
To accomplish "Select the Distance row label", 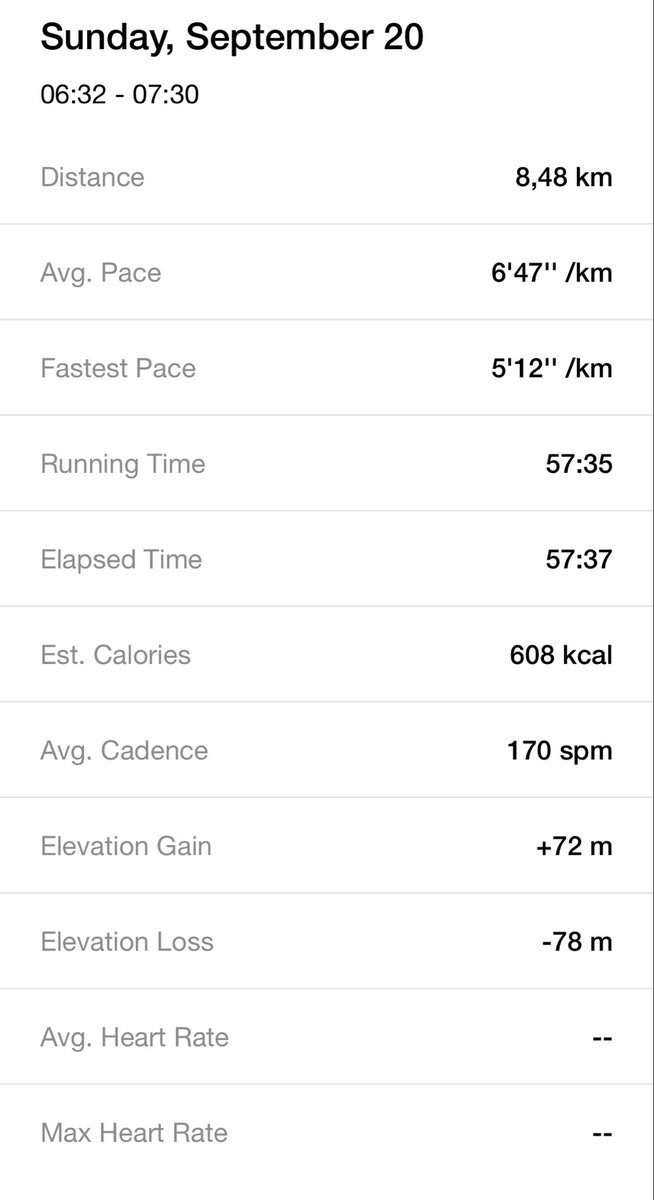I will point(92,177).
